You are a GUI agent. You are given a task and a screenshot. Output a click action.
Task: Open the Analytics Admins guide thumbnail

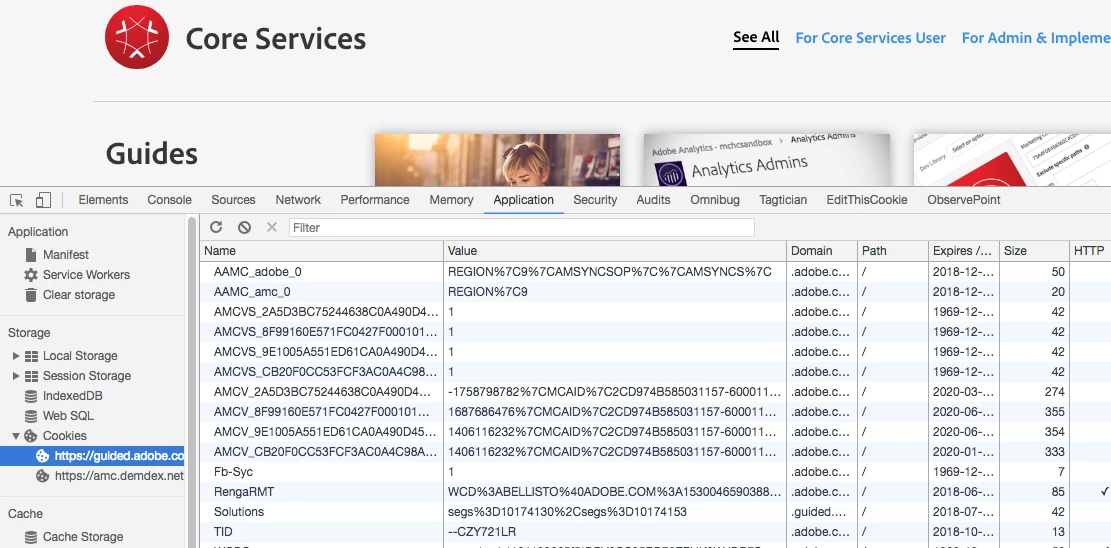[x=767, y=160]
